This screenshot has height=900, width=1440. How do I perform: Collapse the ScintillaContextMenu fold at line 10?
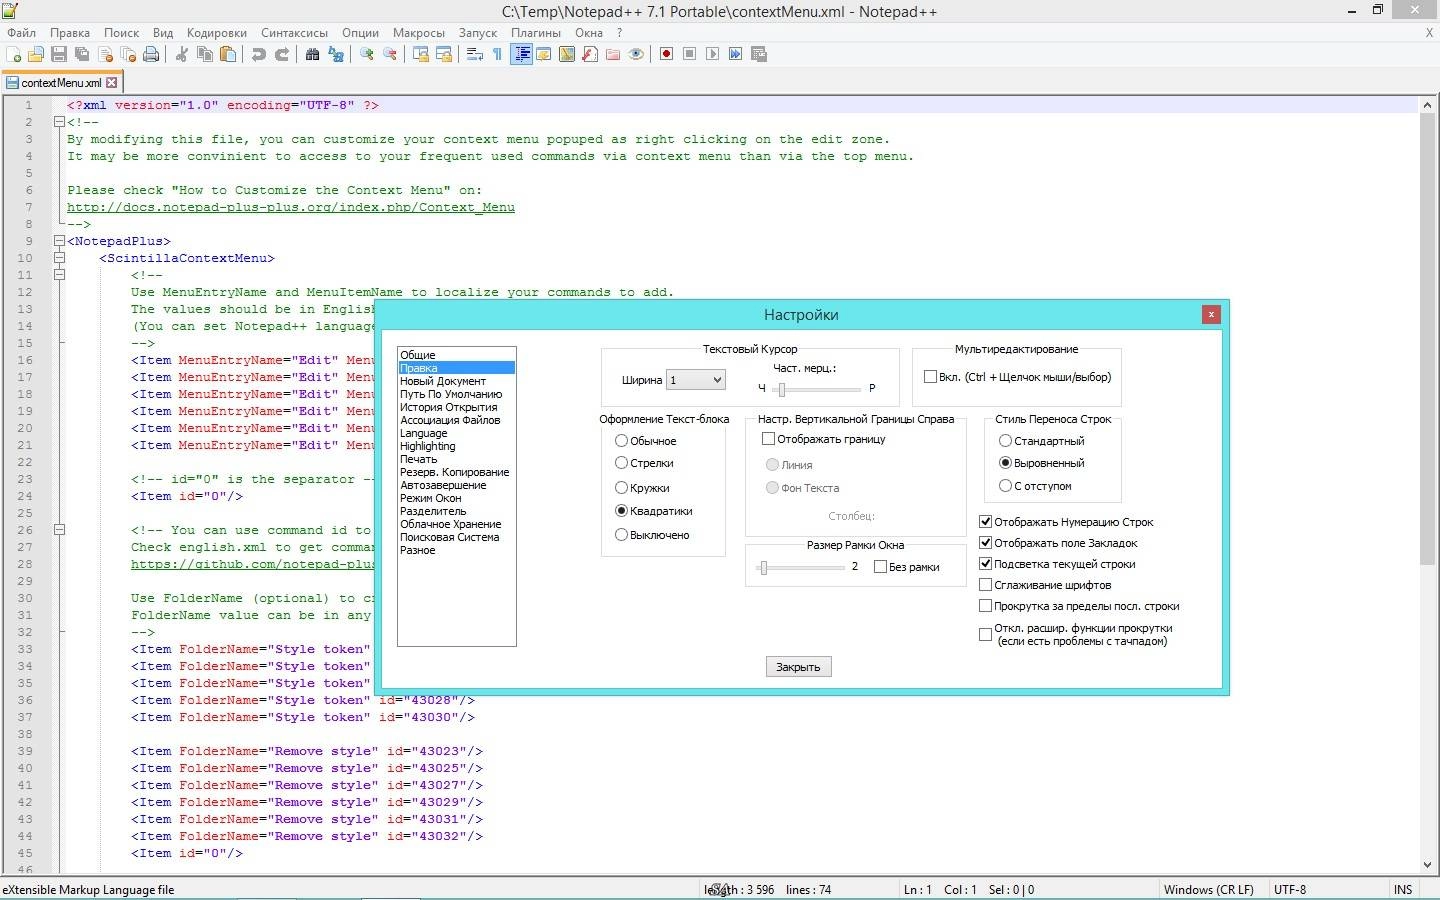click(x=59, y=258)
